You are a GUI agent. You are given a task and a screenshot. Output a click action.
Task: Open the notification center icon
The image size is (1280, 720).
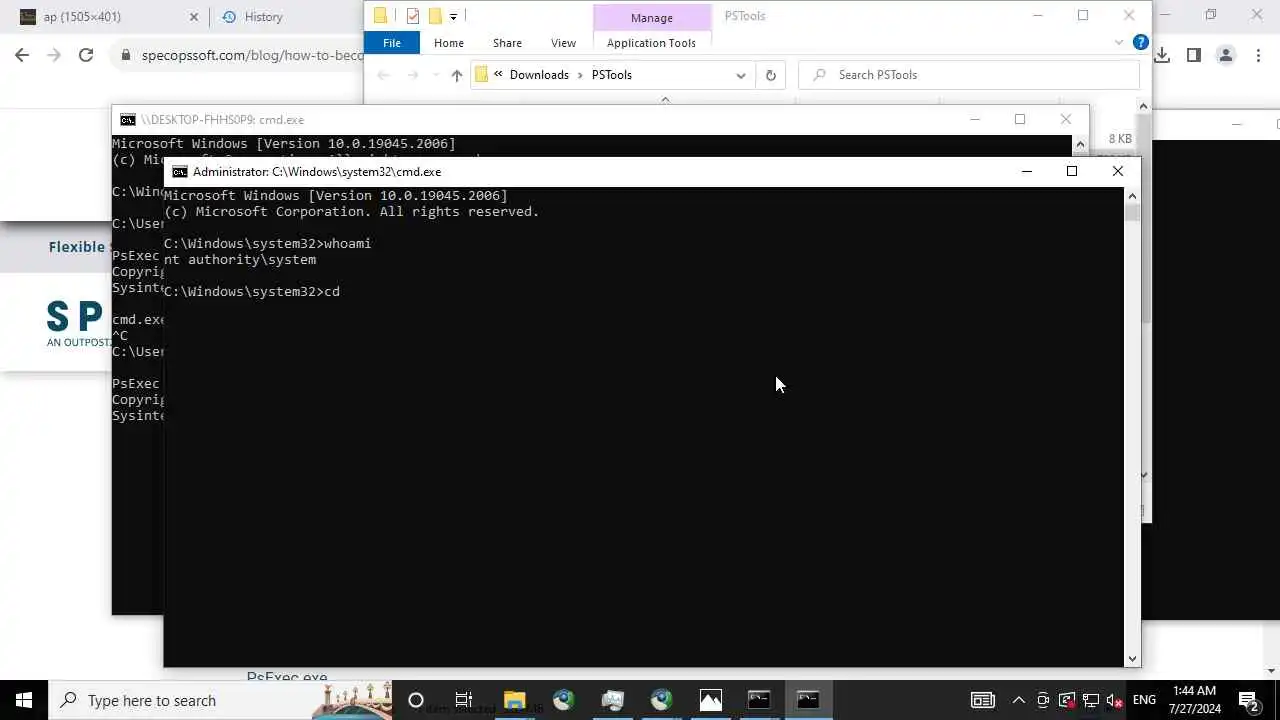click(x=1249, y=700)
